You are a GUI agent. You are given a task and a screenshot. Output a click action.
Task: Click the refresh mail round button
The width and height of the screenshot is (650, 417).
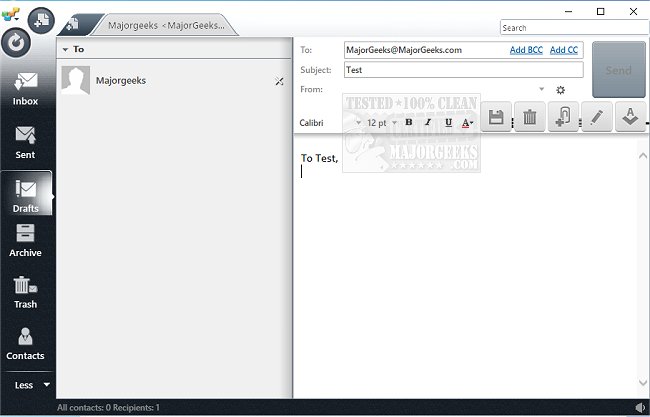(x=16, y=43)
